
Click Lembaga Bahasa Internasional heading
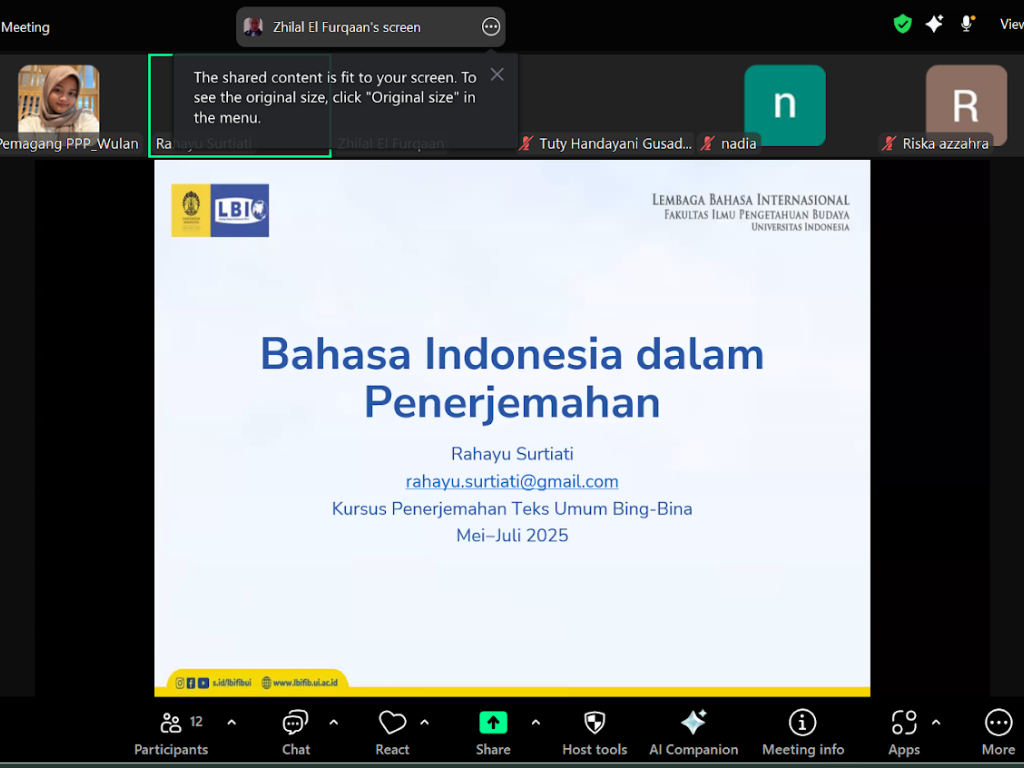(x=750, y=200)
